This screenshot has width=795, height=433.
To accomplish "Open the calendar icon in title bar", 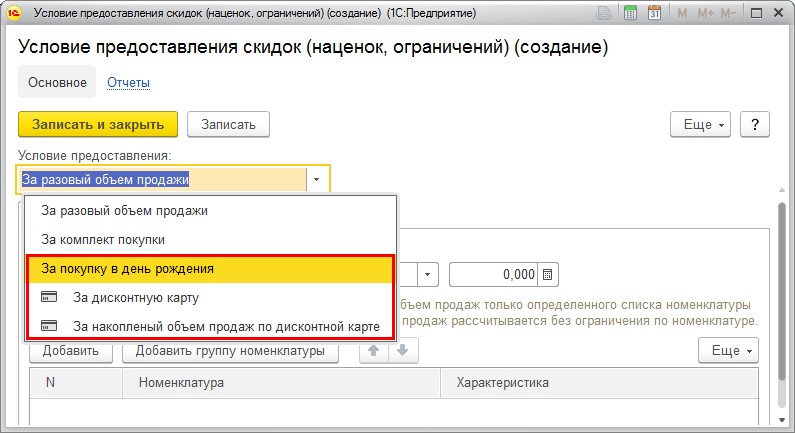I will pyautogui.click(x=655, y=13).
